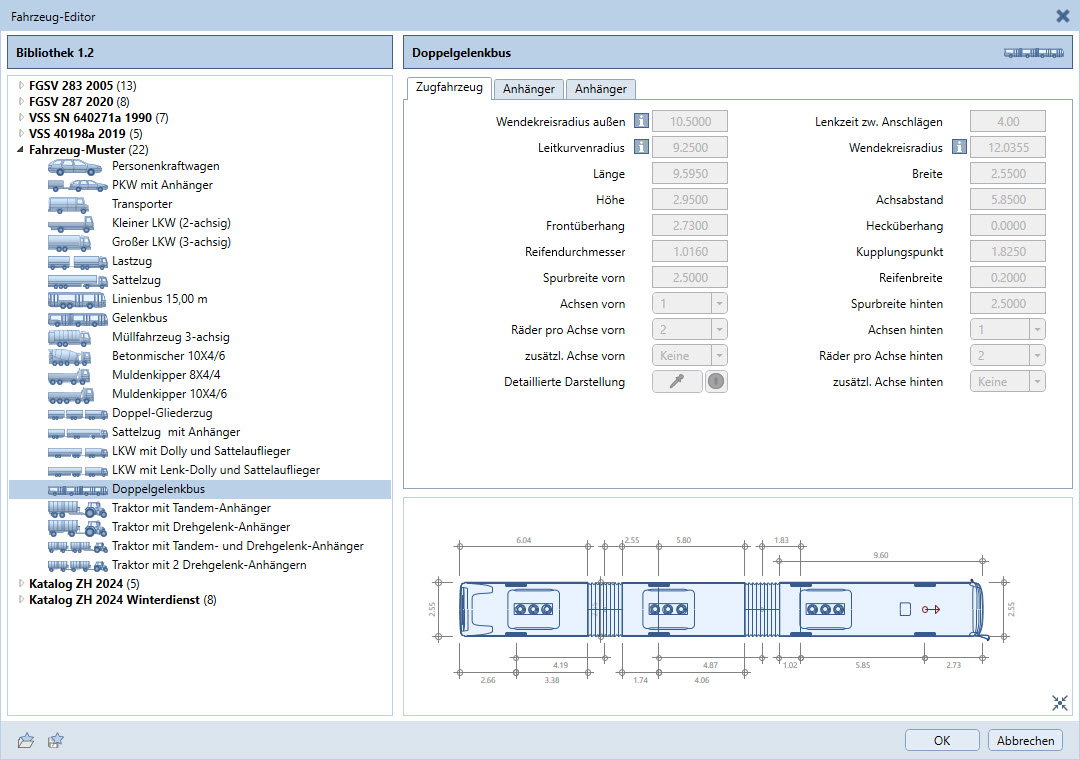1080x760 pixels.
Task: Click info icon next to Wendekreisradius field
Action: click(x=959, y=147)
